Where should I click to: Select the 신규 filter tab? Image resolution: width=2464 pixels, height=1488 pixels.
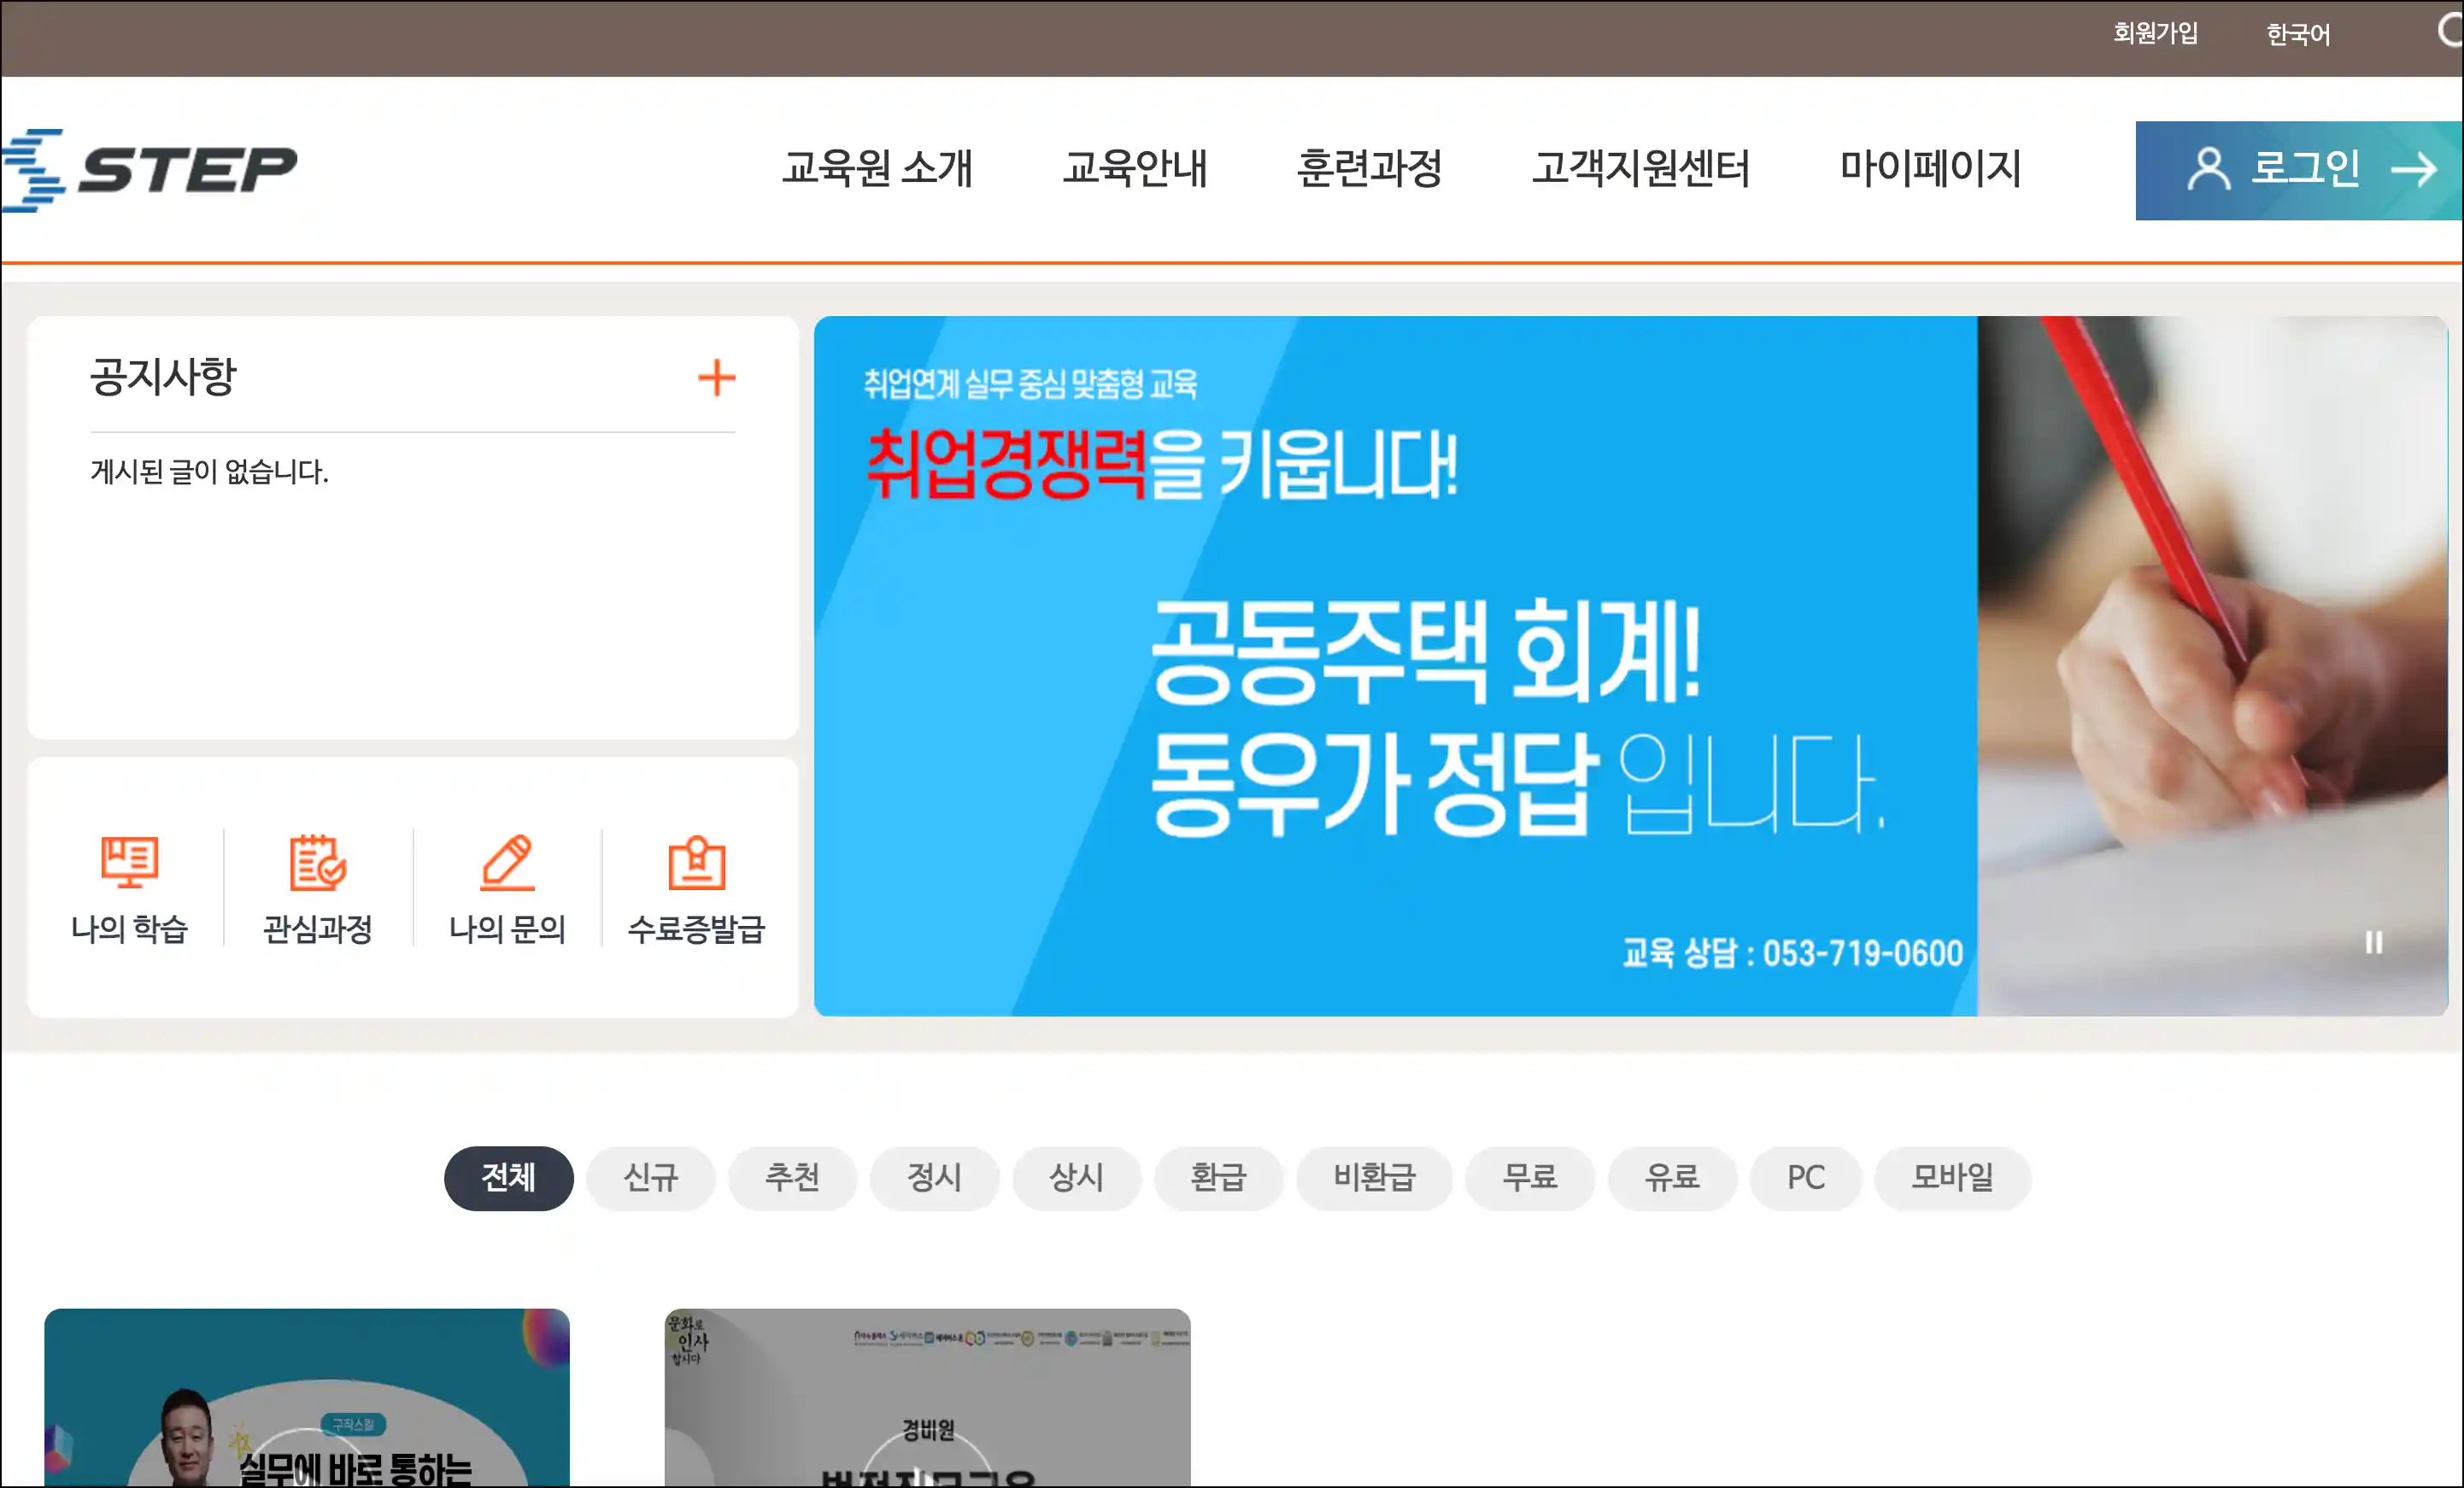[650, 1178]
